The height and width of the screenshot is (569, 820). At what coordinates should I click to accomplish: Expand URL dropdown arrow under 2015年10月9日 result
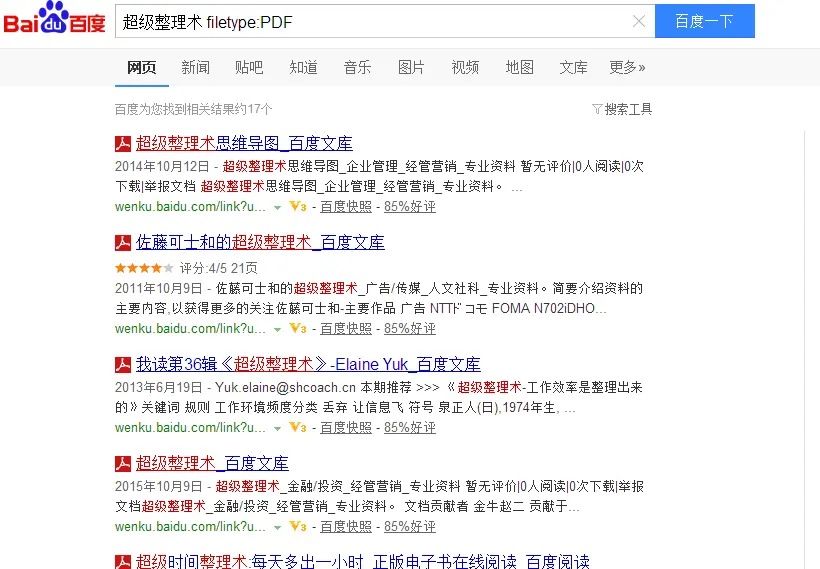(x=277, y=527)
